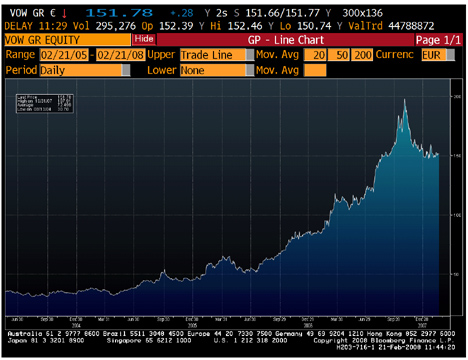The image size is (468, 360).
Task: Click the DELAY 11:29 label
Action: [36, 26]
